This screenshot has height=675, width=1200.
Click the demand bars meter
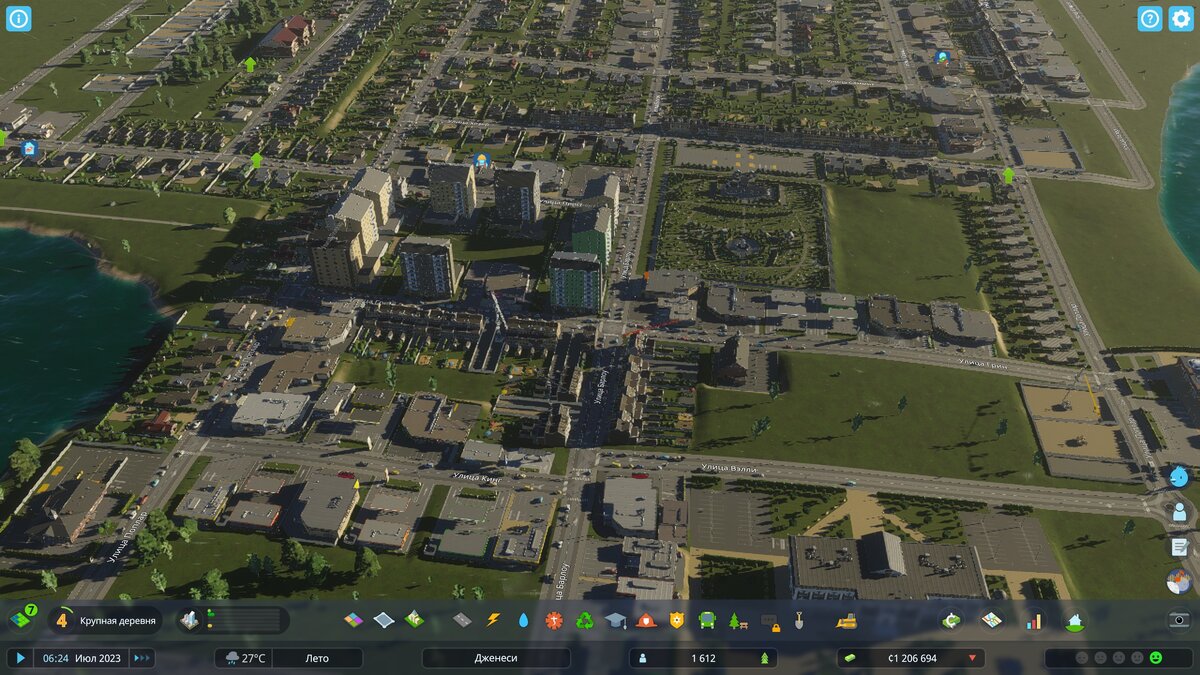(245, 620)
